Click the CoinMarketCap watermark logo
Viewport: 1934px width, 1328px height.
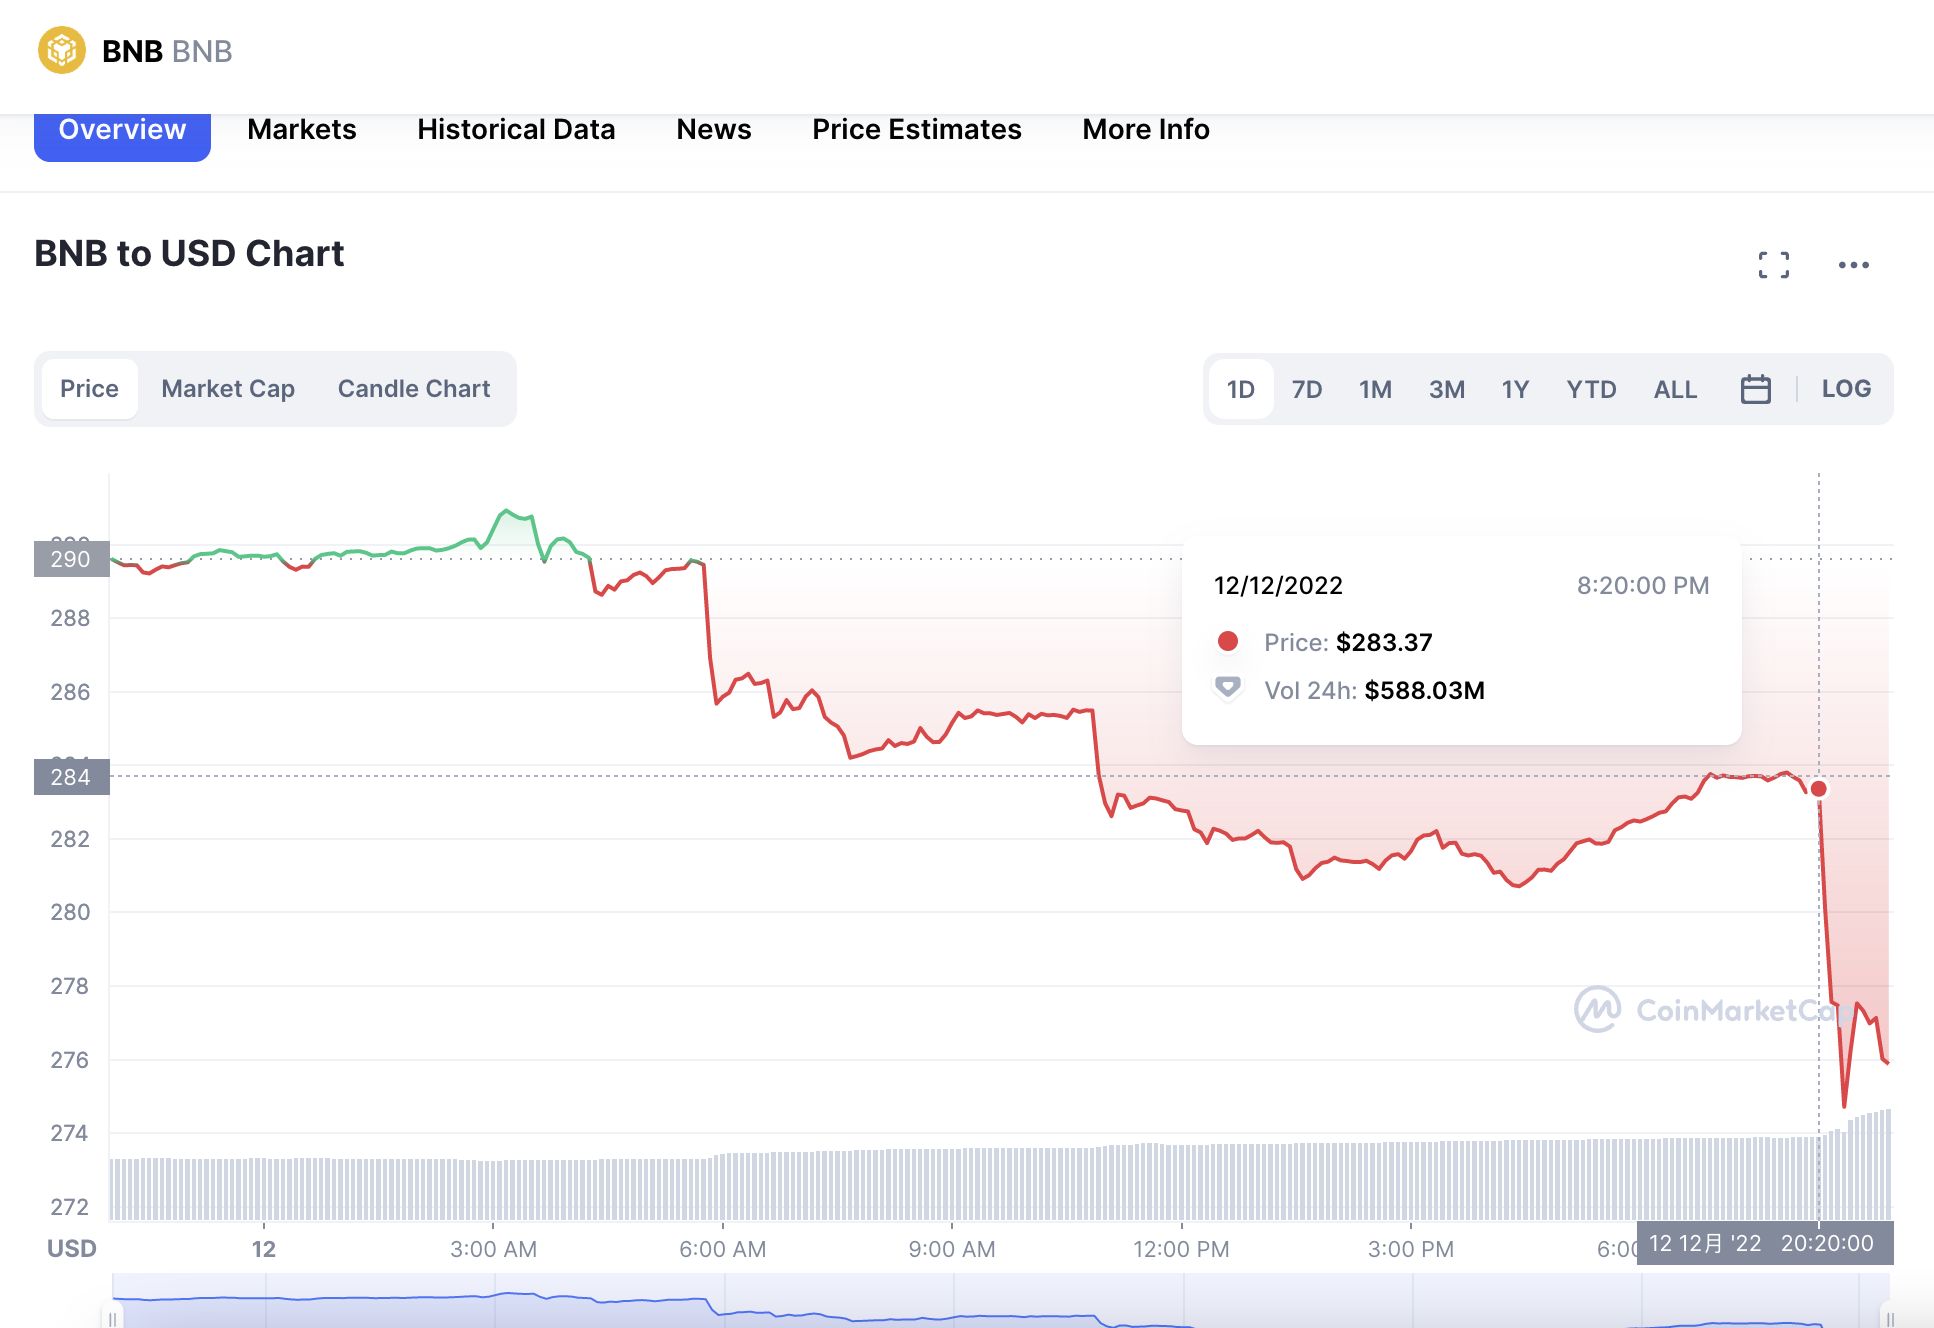1598,1009
